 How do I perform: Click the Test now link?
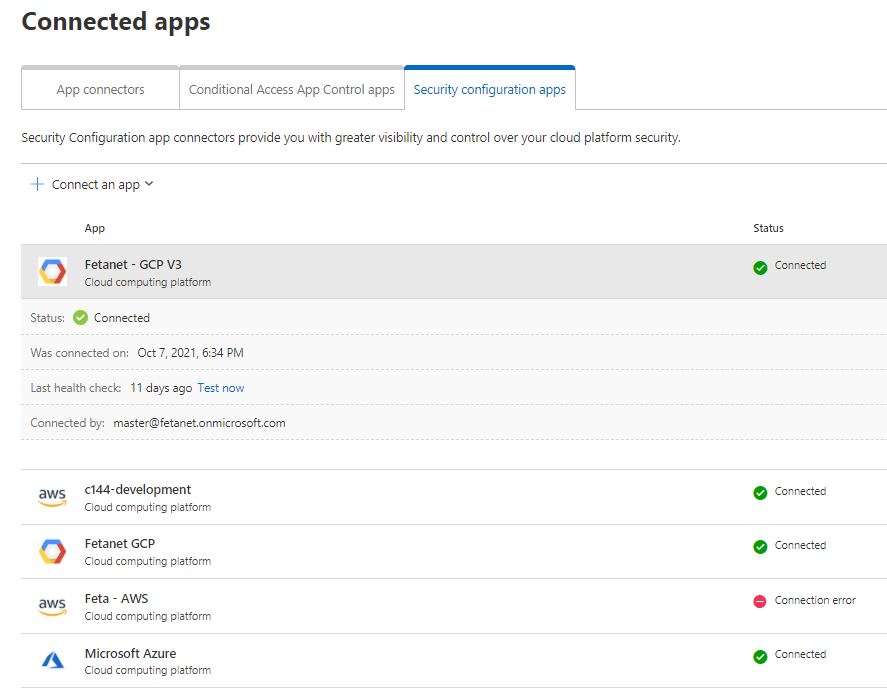click(x=220, y=388)
